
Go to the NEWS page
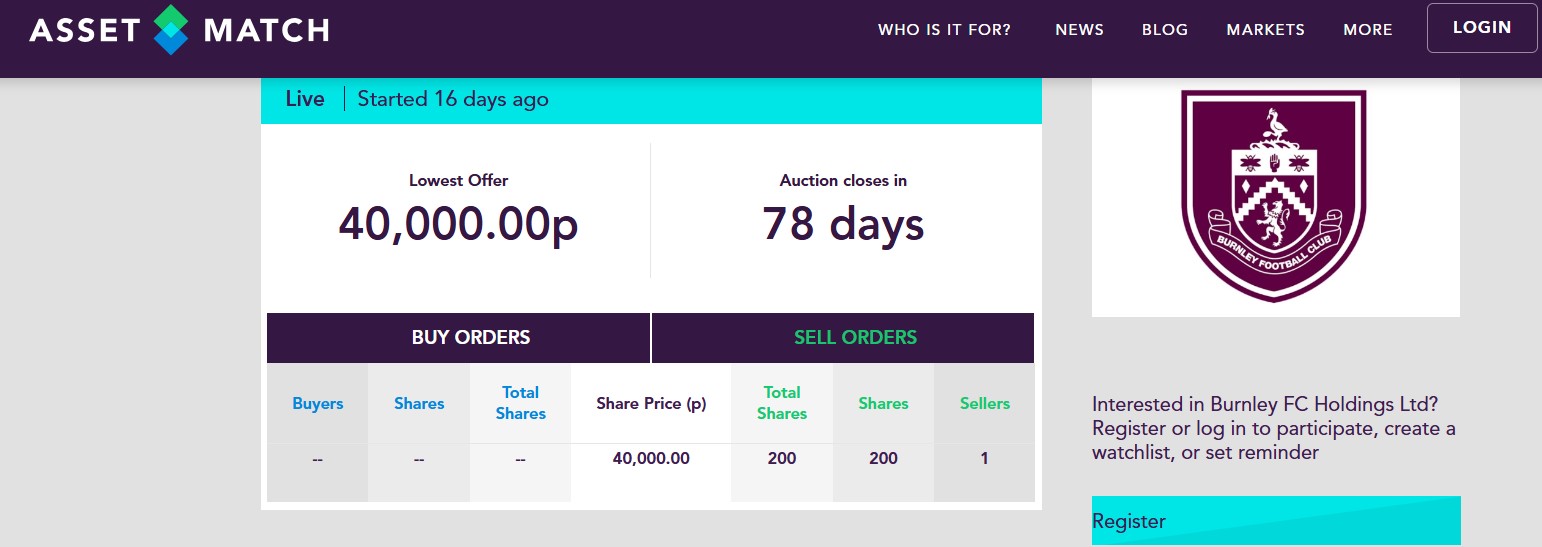[1079, 30]
